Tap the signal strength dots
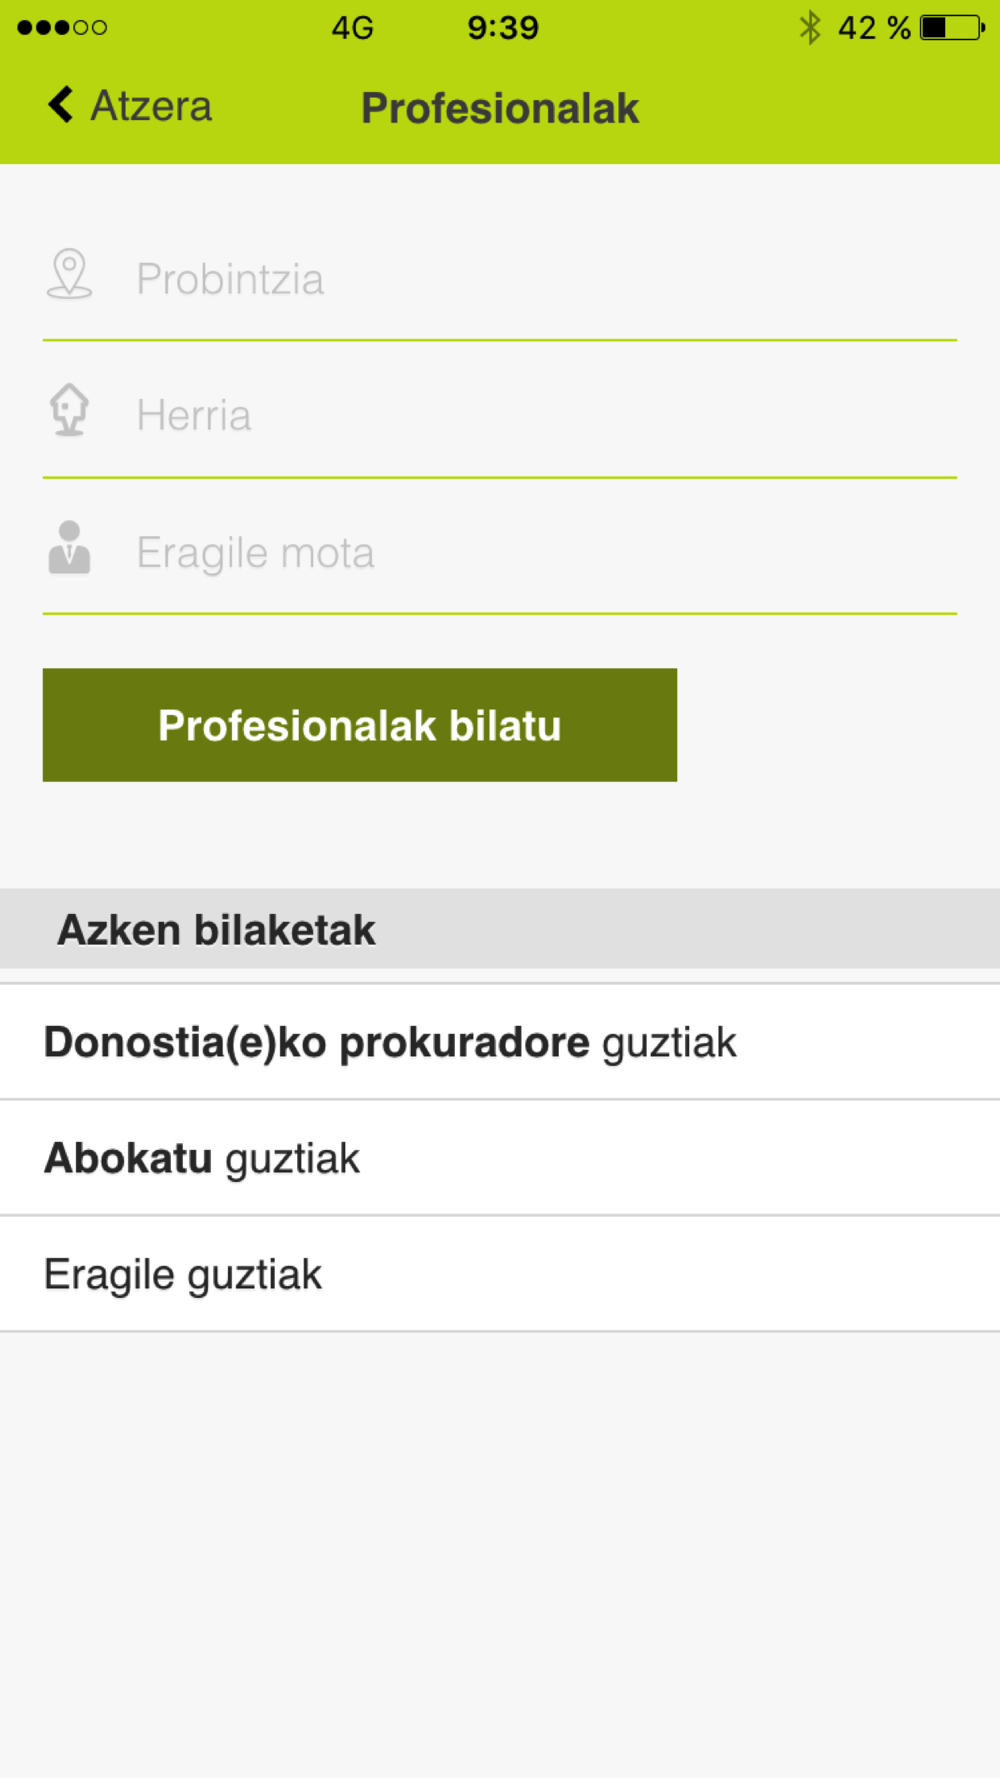The image size is (1000, 1778). (62, 27)
